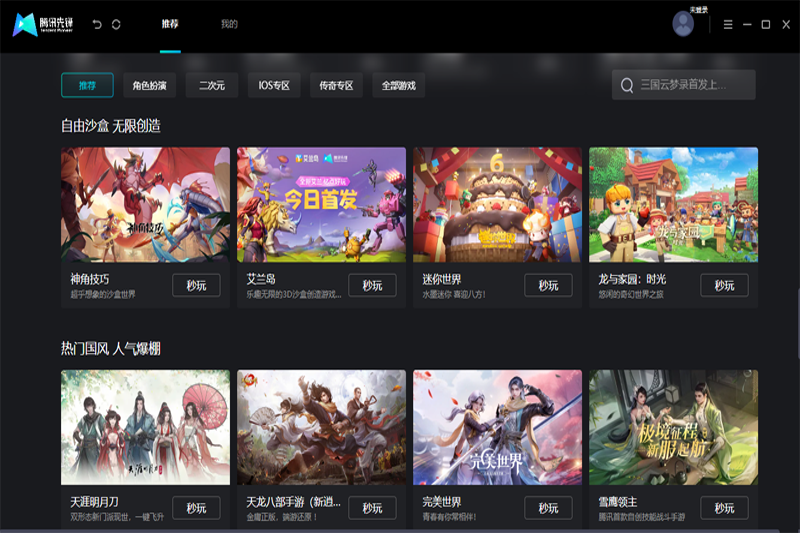Maximize the Tencent Pioneer window
Screen dimensions: 800x533
(x=766, y=24)
